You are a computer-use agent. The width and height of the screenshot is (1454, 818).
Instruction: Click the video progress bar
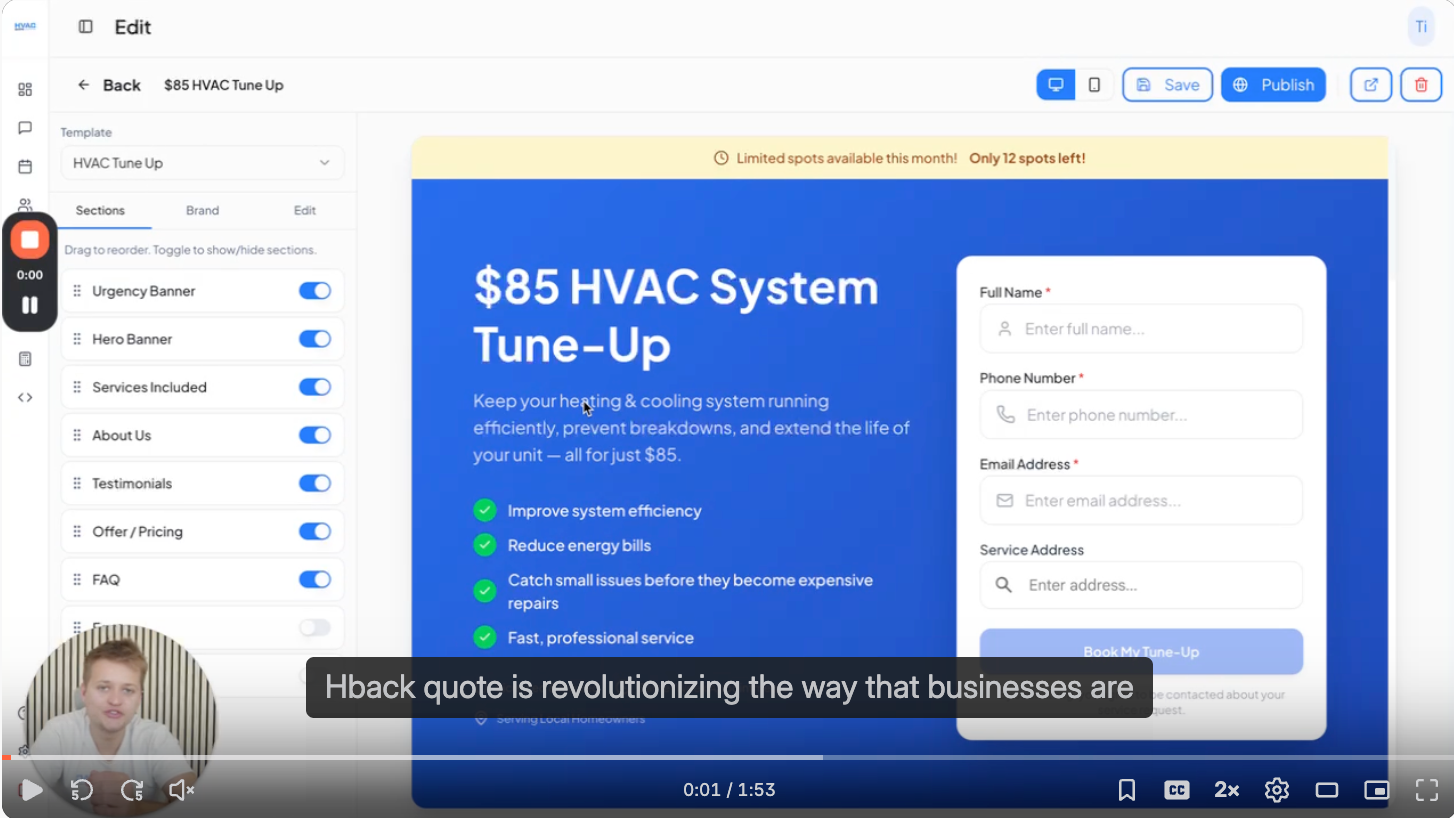pos(727,757)
